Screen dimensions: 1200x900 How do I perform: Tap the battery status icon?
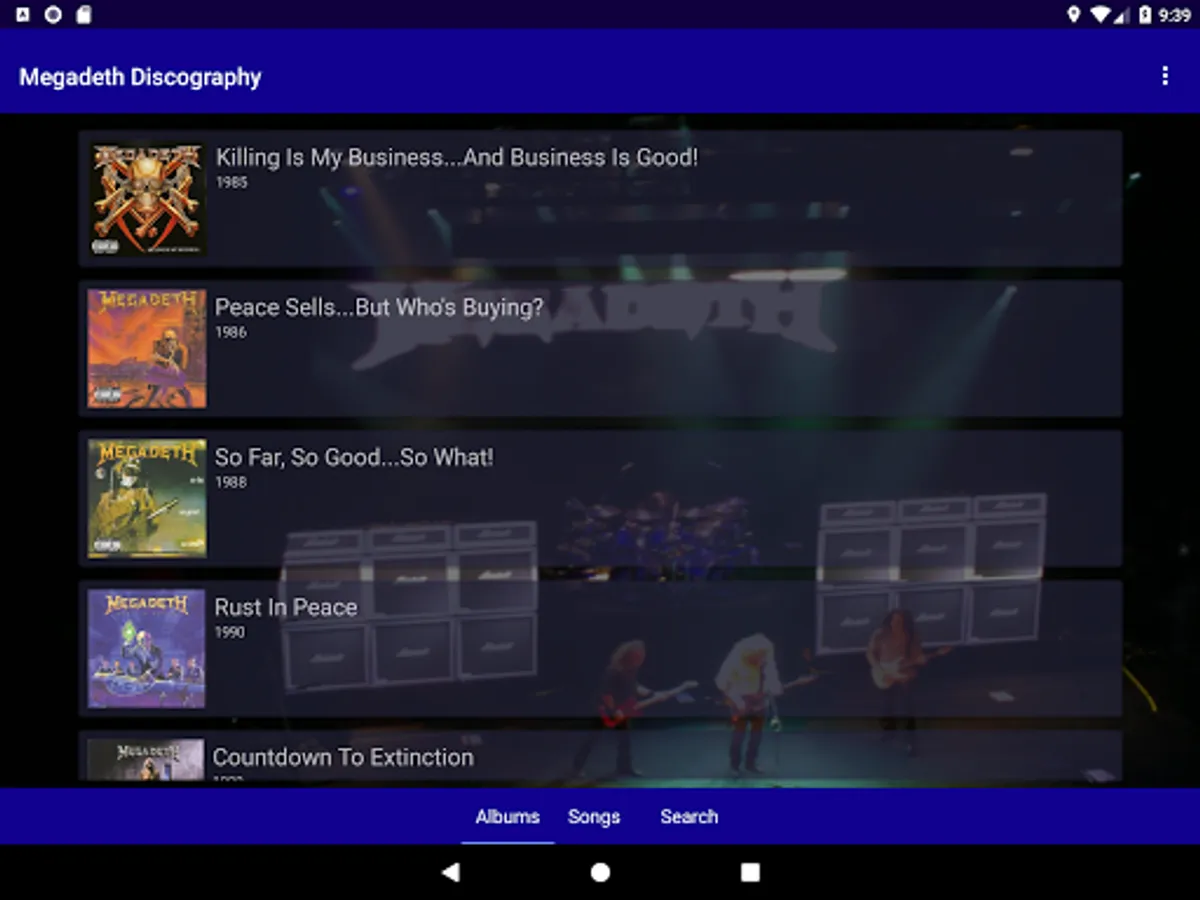click(x=1145, y=14)
